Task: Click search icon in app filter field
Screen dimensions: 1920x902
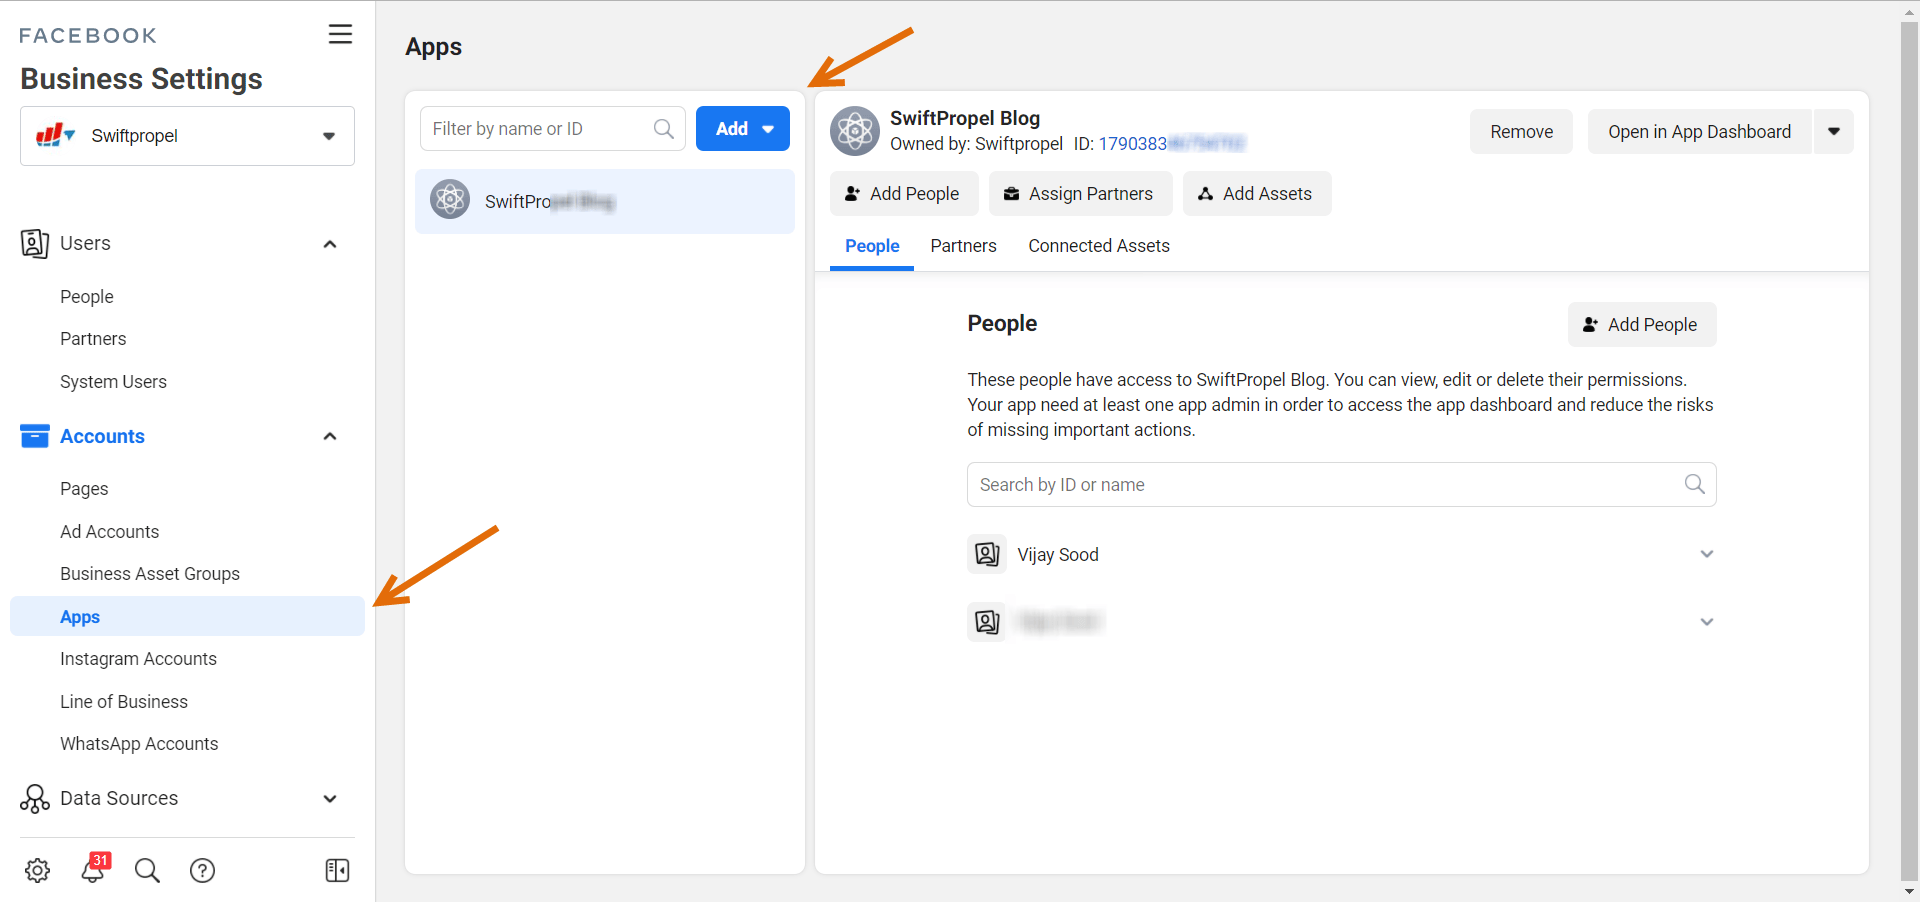Action: click(x=663, y=129)
